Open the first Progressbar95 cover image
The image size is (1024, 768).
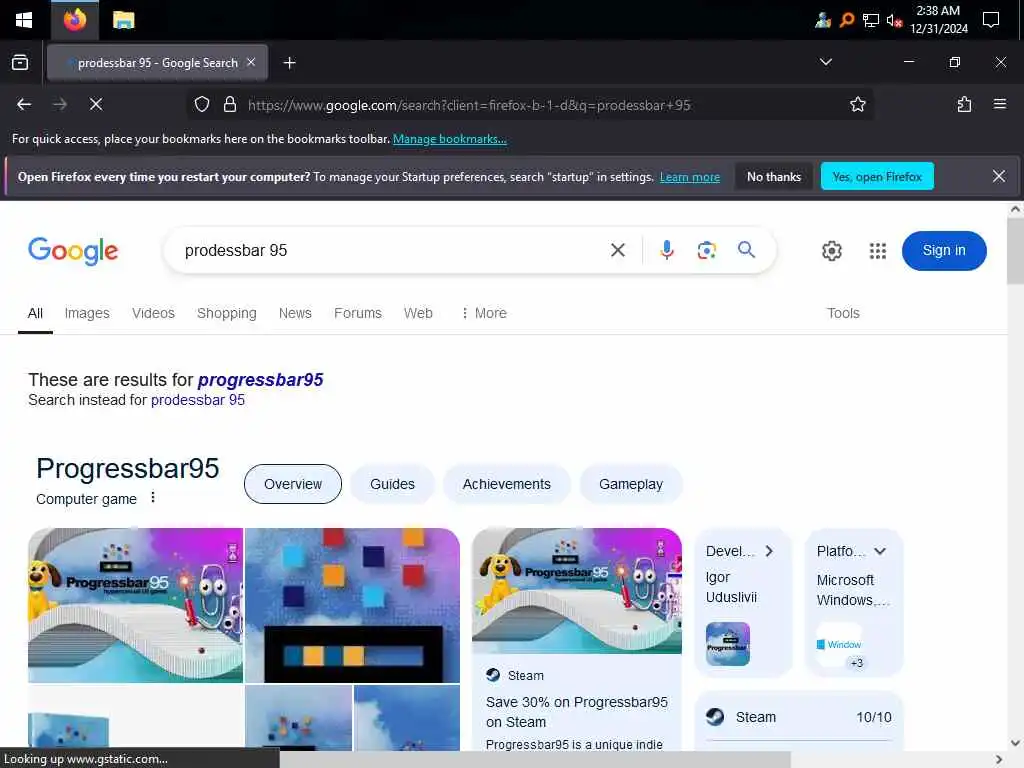pyautogui.click(x=135, y=605)
